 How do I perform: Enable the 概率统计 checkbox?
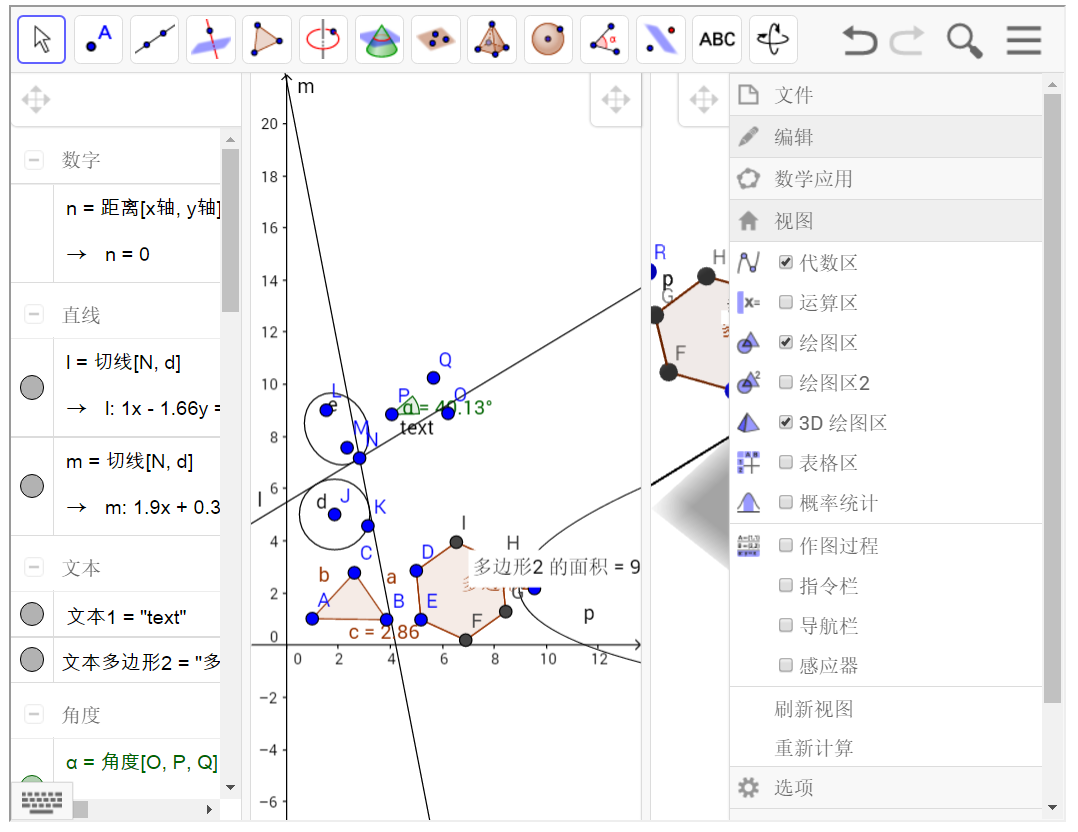(786, 502)
